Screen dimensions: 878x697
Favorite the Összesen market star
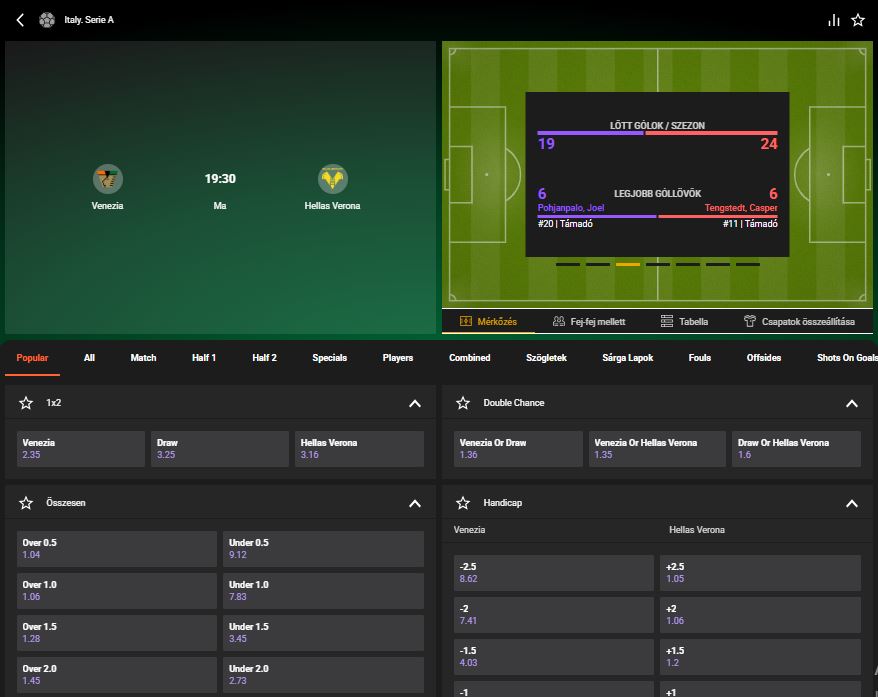click(26, 503)
